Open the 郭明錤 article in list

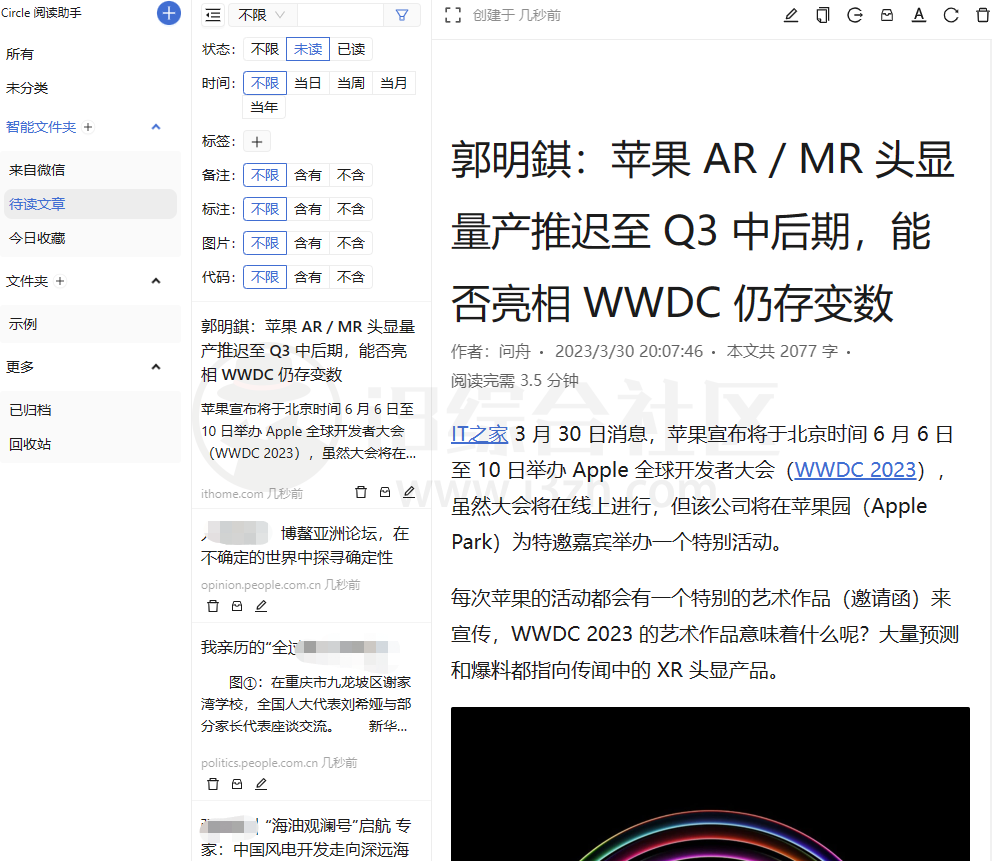click(x=308, y=350)
